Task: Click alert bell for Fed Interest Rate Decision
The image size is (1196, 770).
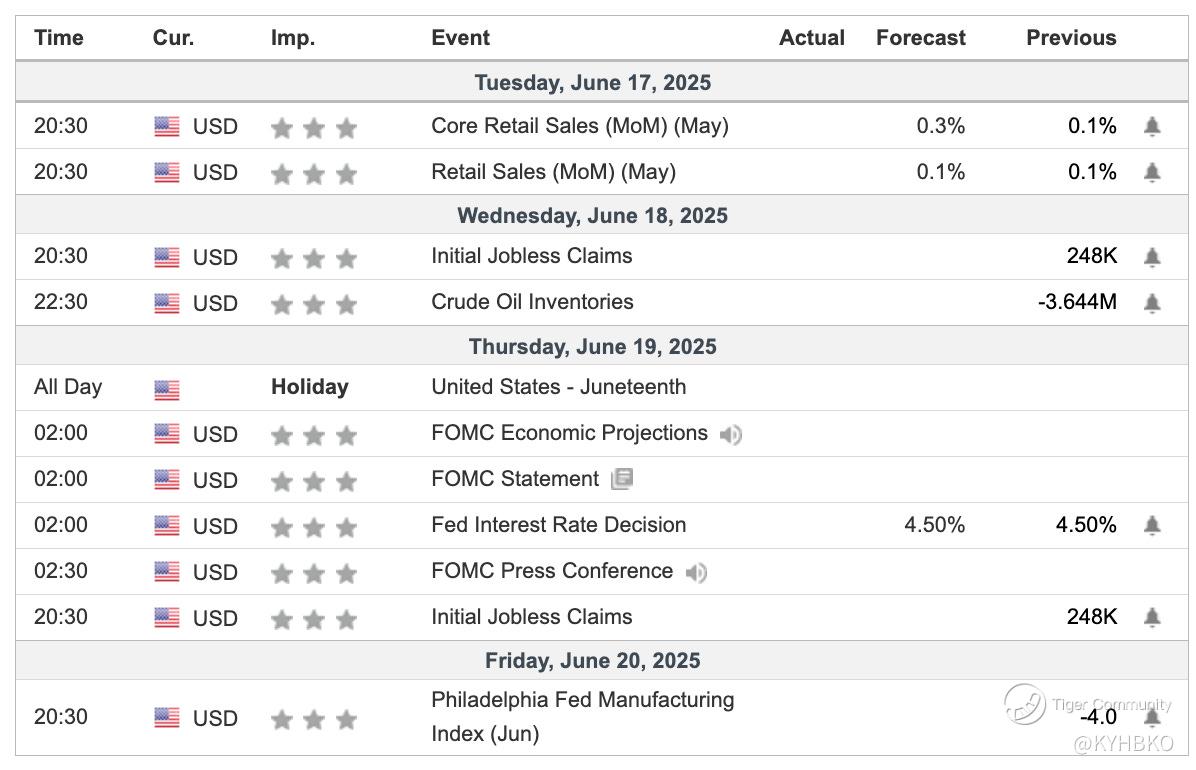Action: [x=1152, y=526]
